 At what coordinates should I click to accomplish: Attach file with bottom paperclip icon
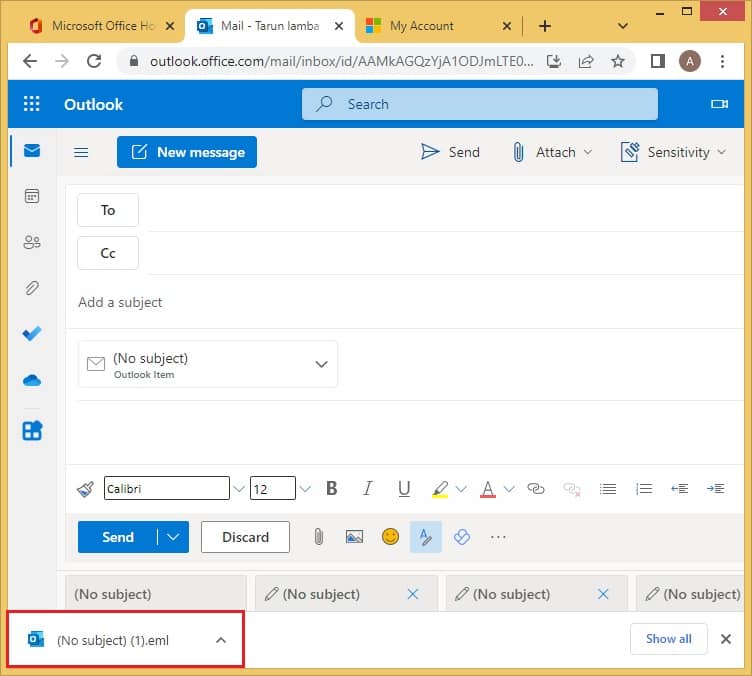(318, 537)
